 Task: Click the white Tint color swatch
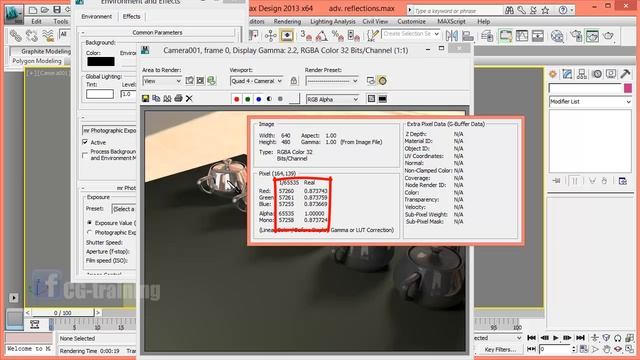pos(100,94)
